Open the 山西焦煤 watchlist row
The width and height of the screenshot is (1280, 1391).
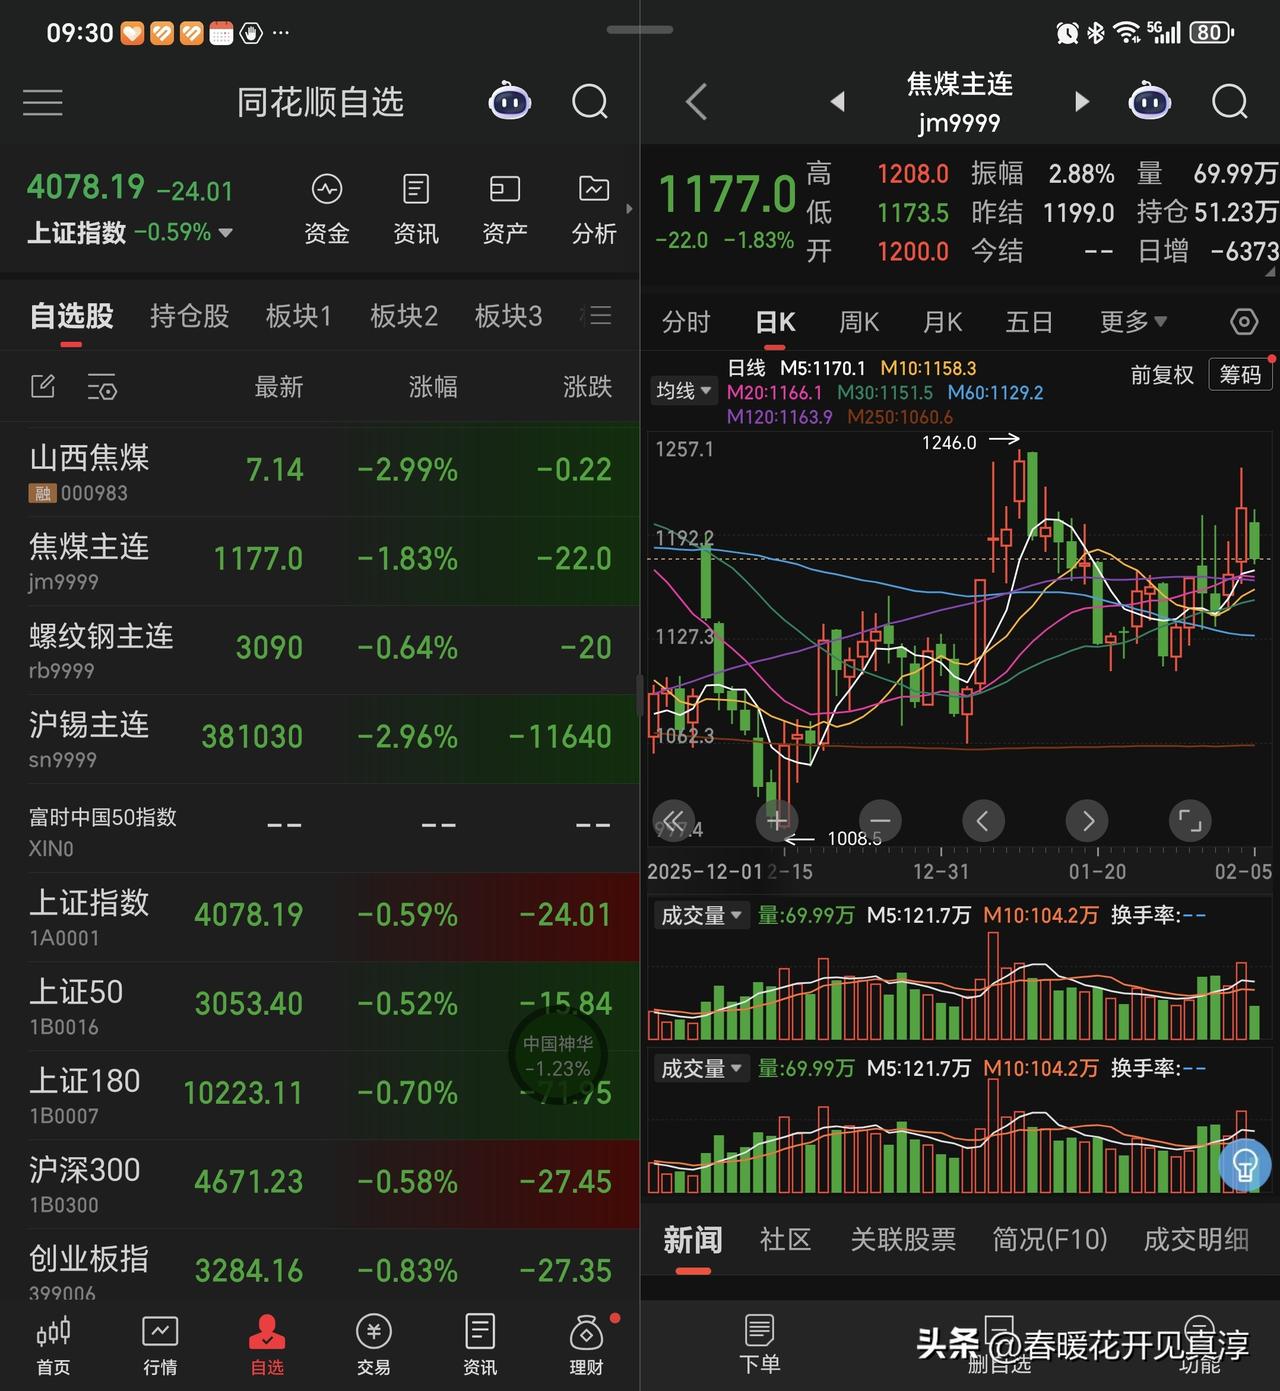coord(320,471)
